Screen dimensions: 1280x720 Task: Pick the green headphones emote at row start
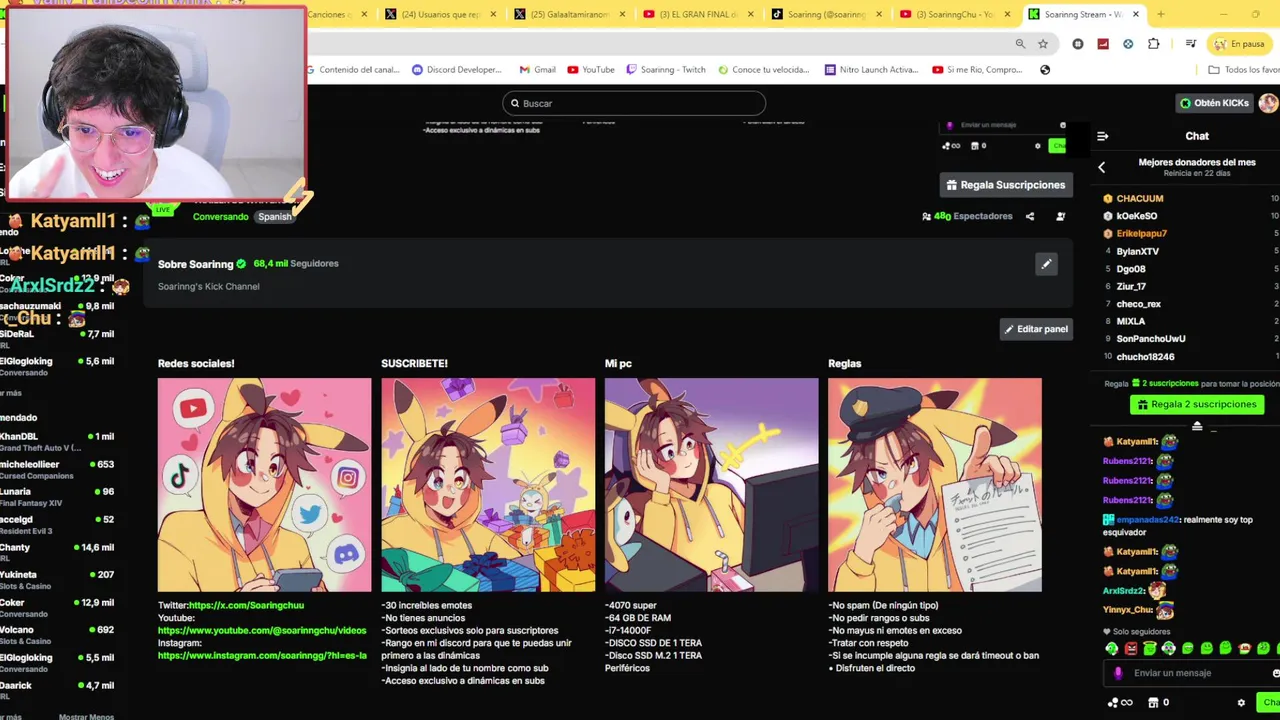click(x=1112, y=648)
